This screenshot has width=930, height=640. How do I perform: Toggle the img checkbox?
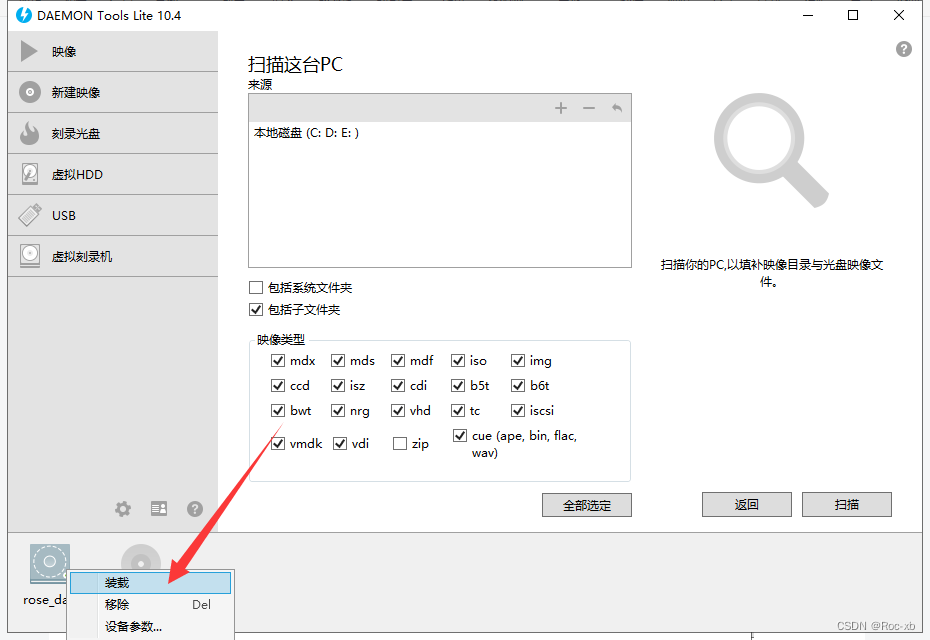click(x=518, y=361)
